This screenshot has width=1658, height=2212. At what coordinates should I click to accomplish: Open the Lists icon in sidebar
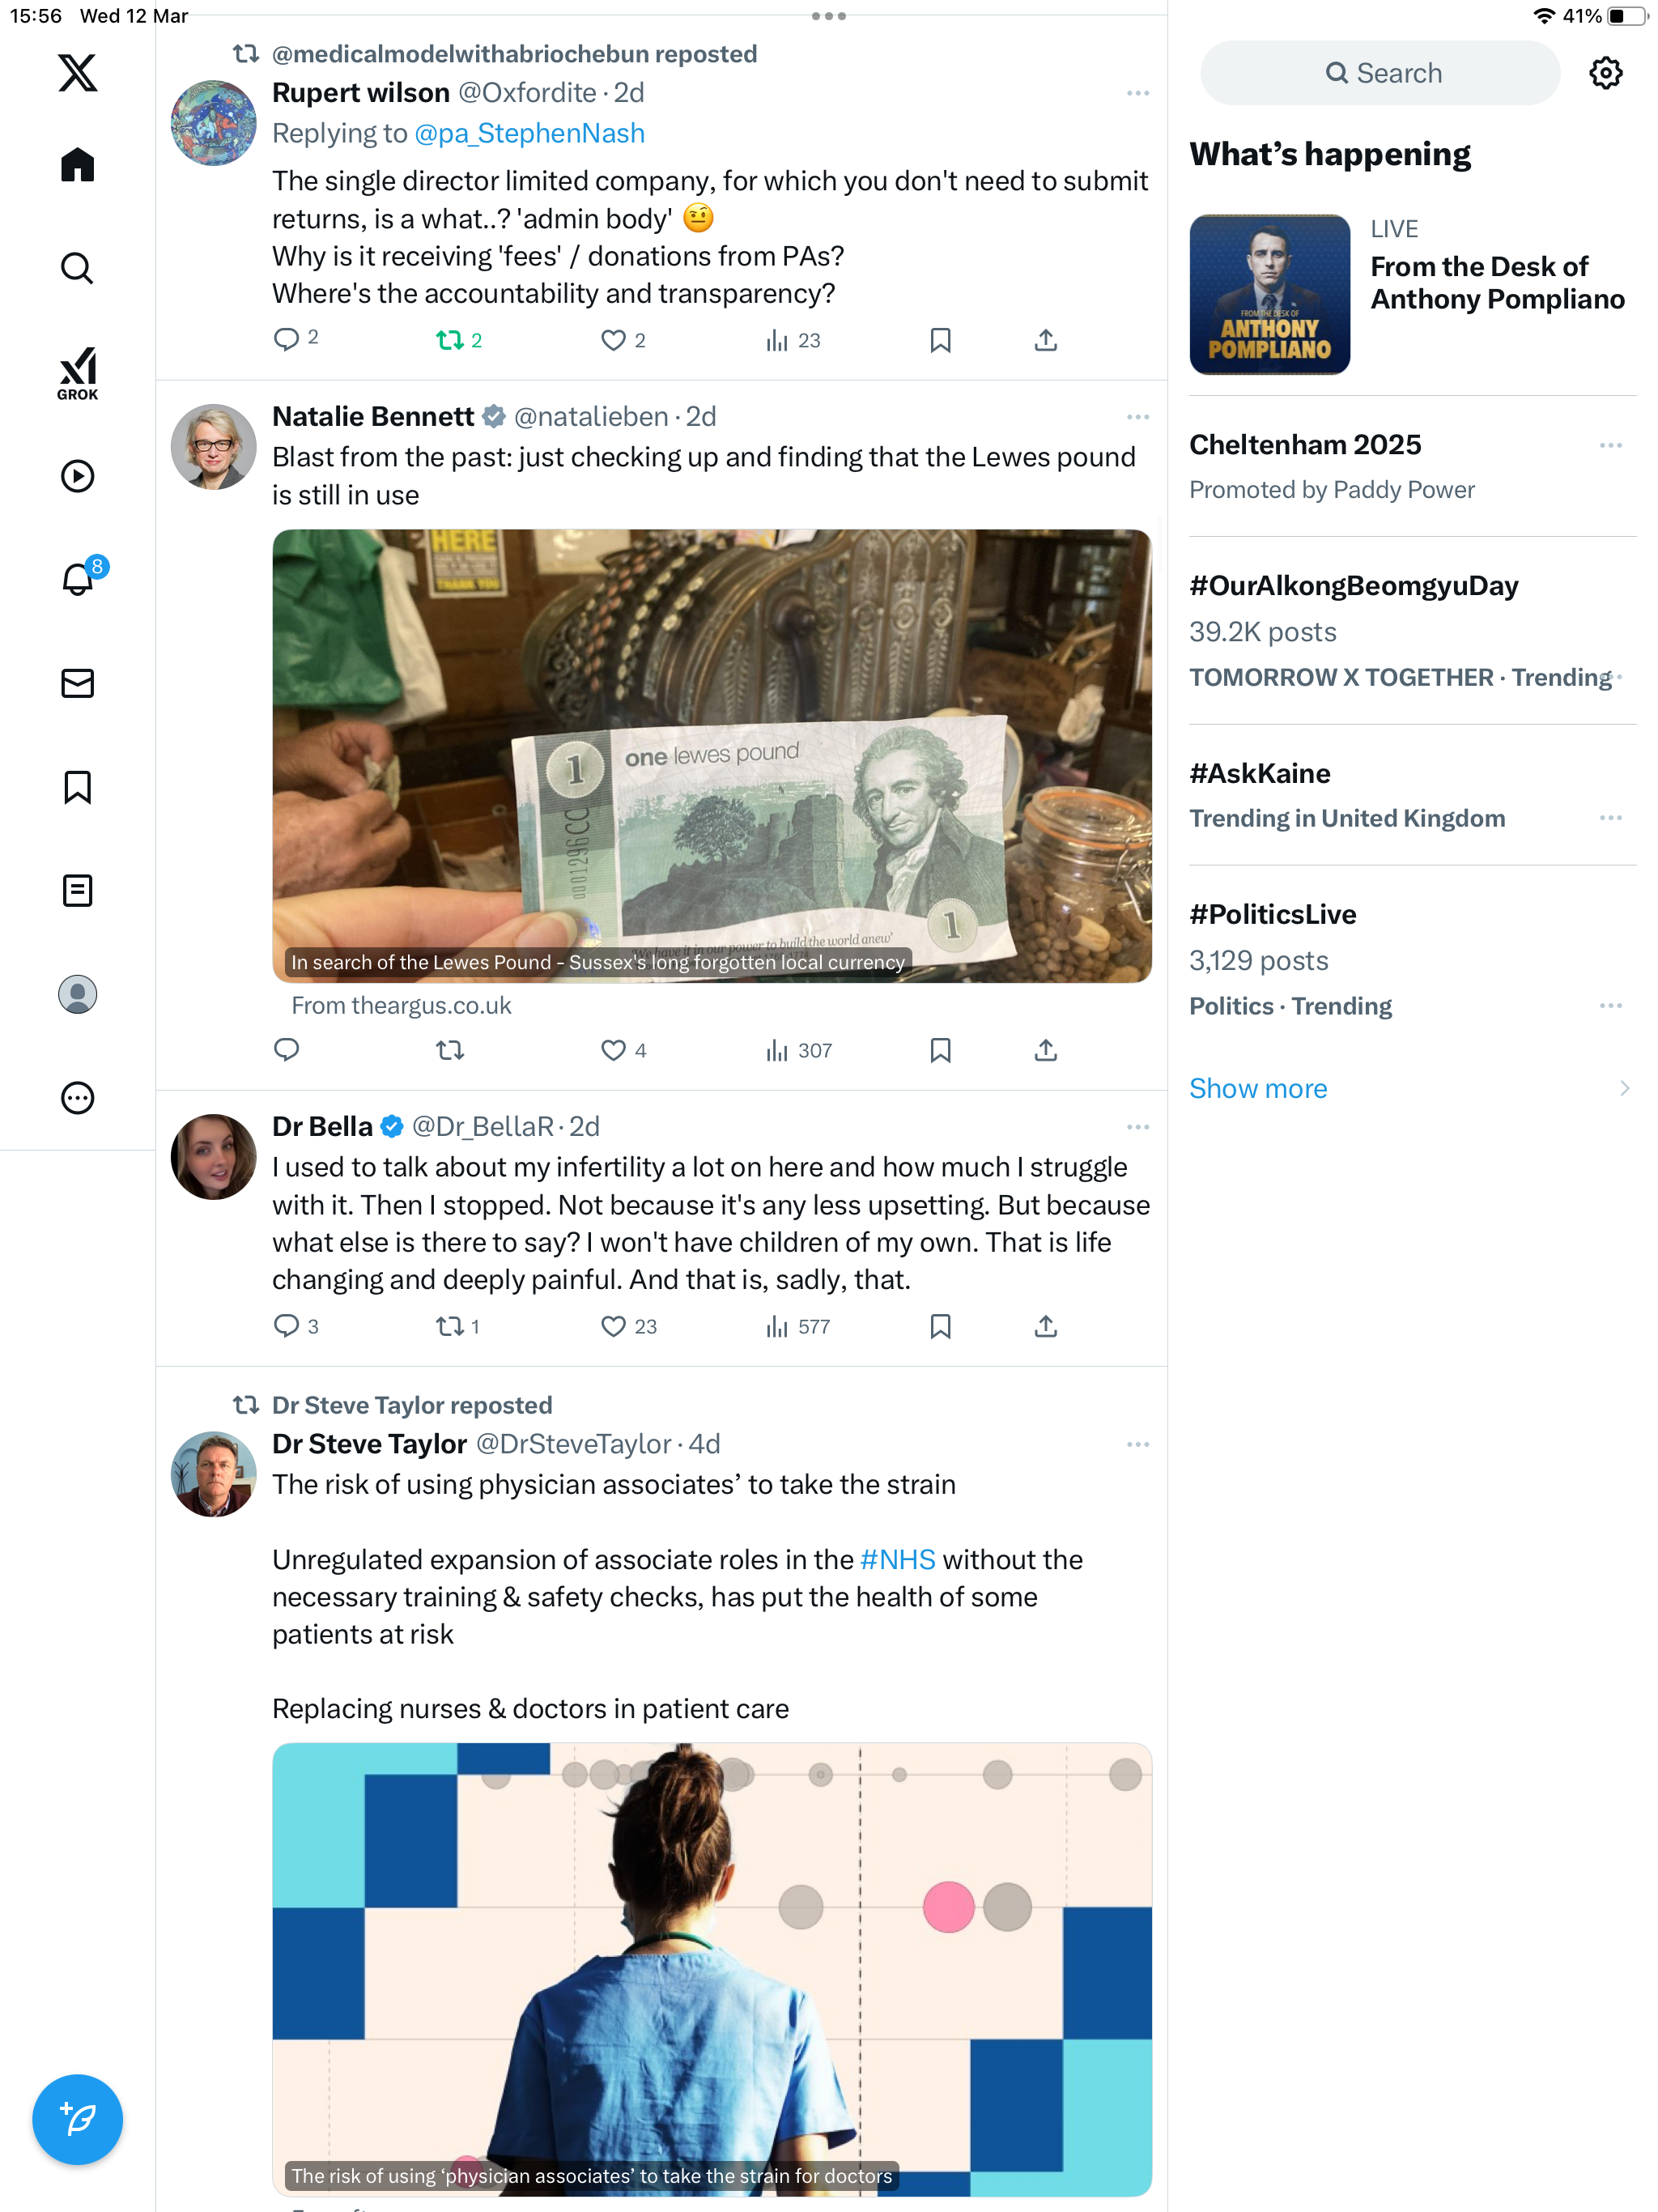(x=77, y=890)
